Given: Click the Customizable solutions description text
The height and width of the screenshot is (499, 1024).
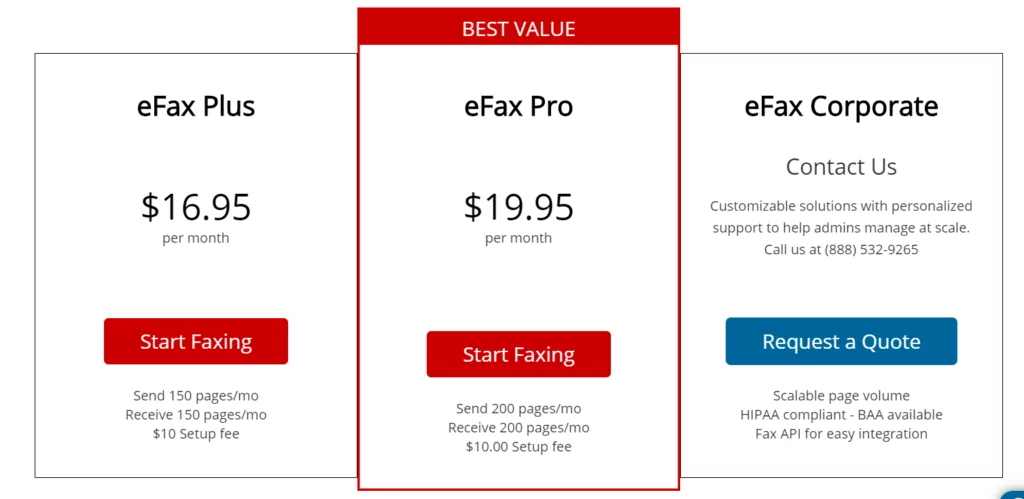Looking at the screenshot, I should coord(841,206).
